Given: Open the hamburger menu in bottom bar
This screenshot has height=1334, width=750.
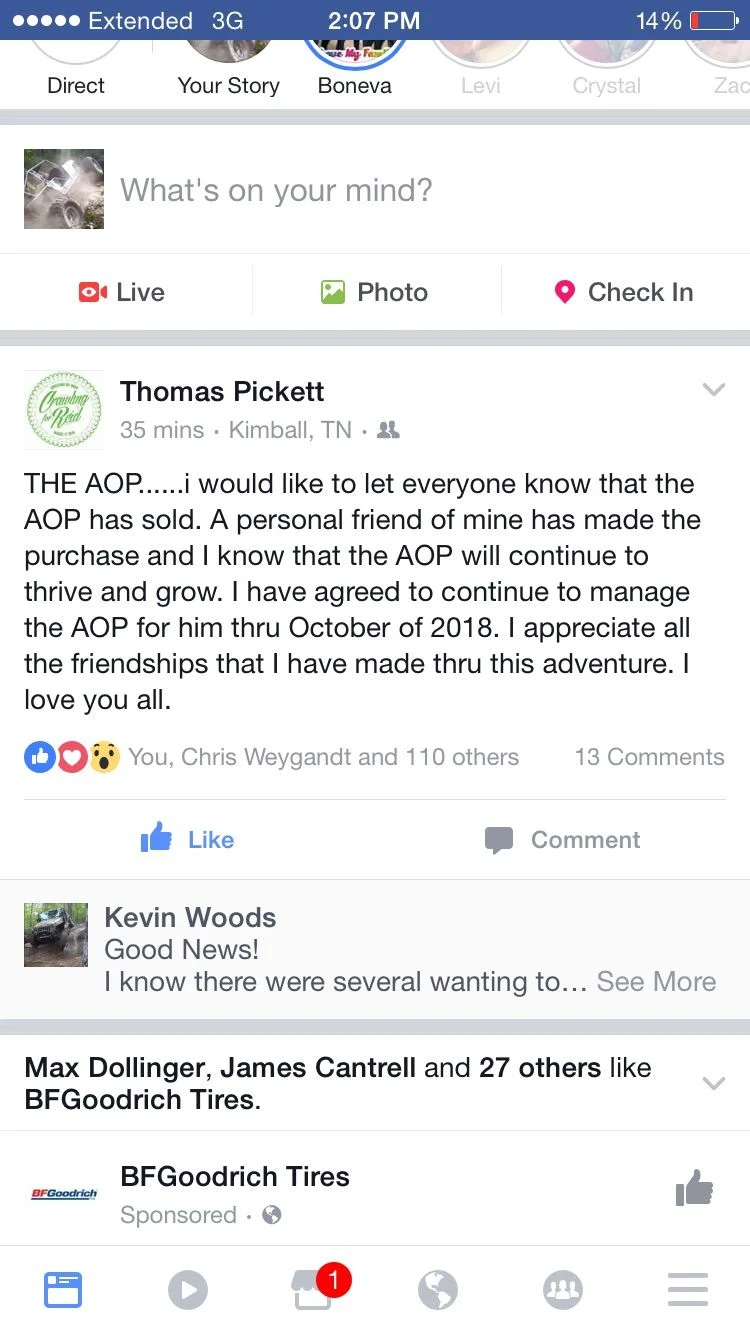Looking at the screenshot, I should point(688,1289).
